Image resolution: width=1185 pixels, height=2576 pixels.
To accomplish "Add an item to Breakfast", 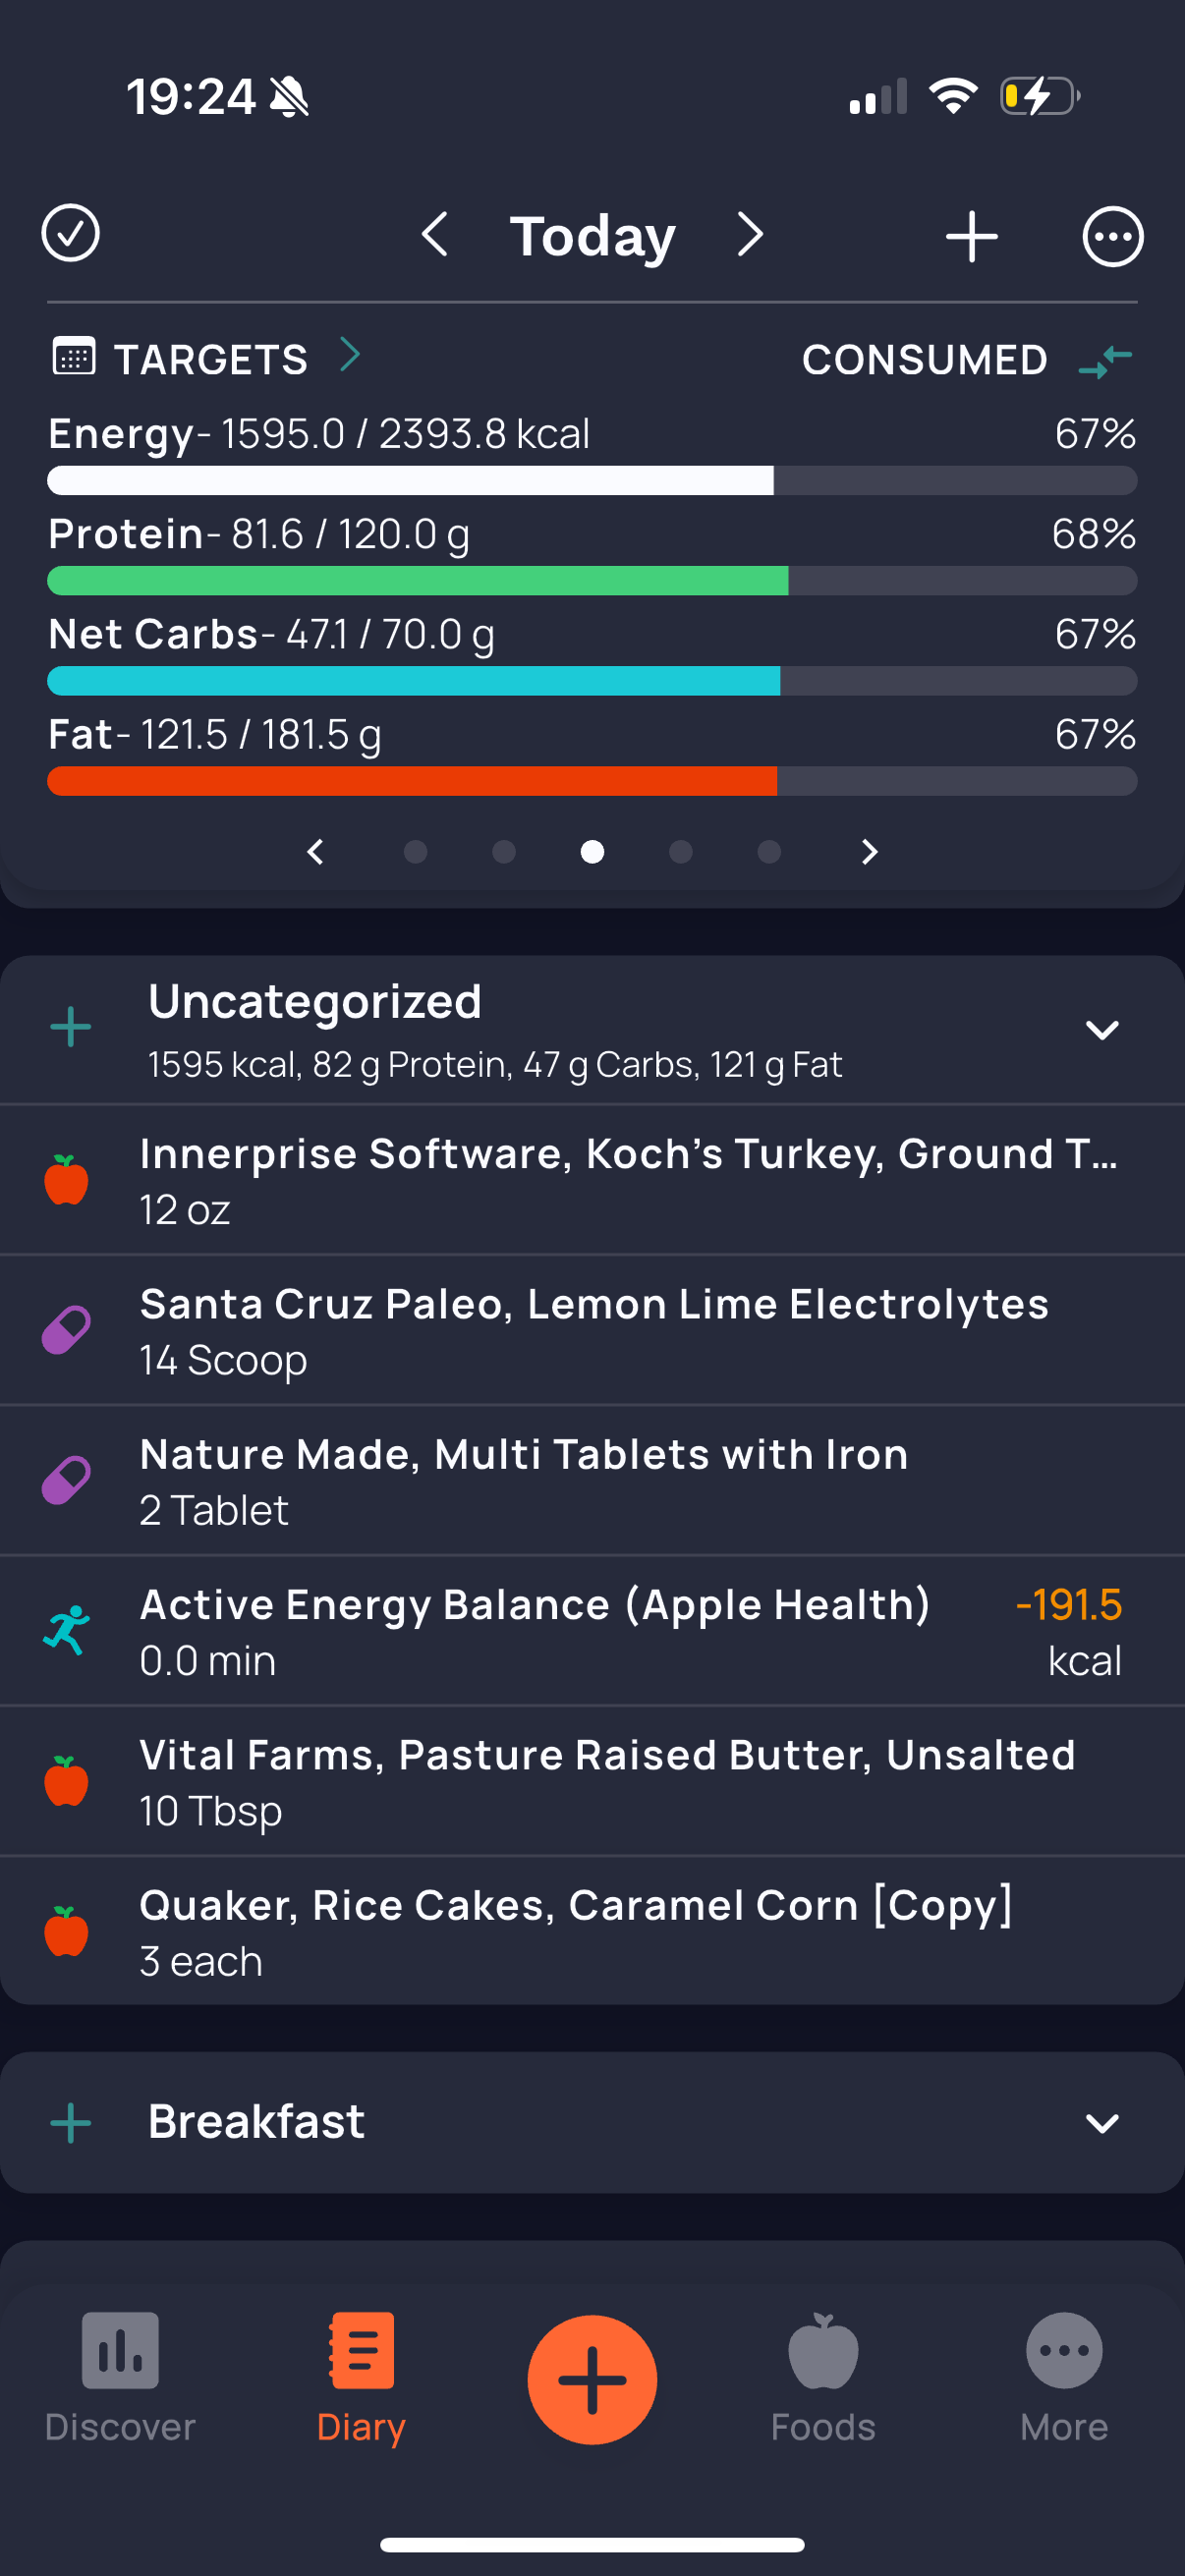I will point(71,2123).
